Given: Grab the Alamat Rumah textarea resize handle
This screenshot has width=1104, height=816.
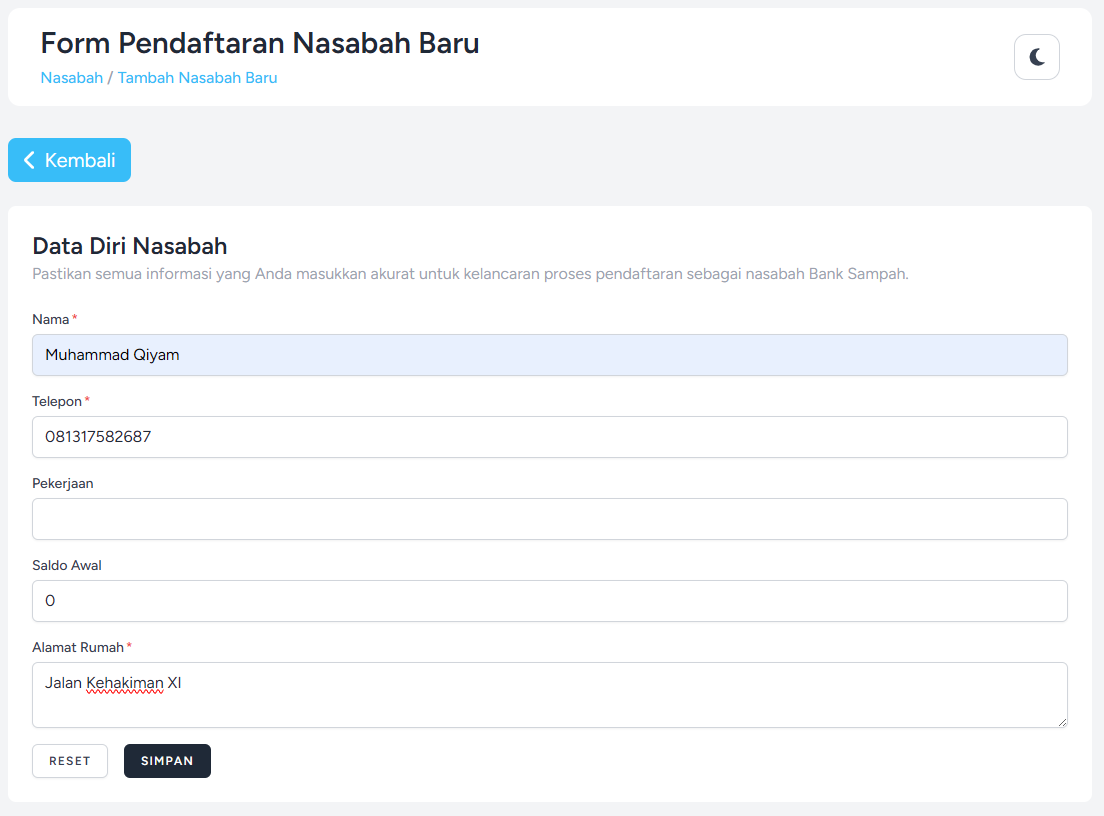Looking at the screenshot, I should pos(1061,721).
